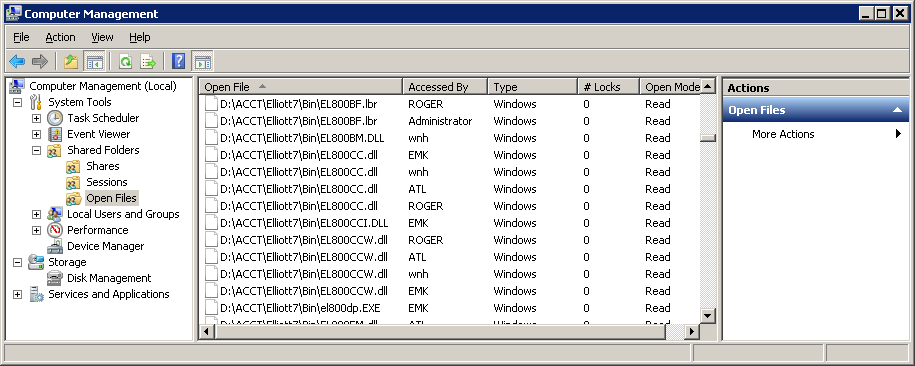Expand the Task Scheduler node
The image size is (915, 366).
[36, 118]
